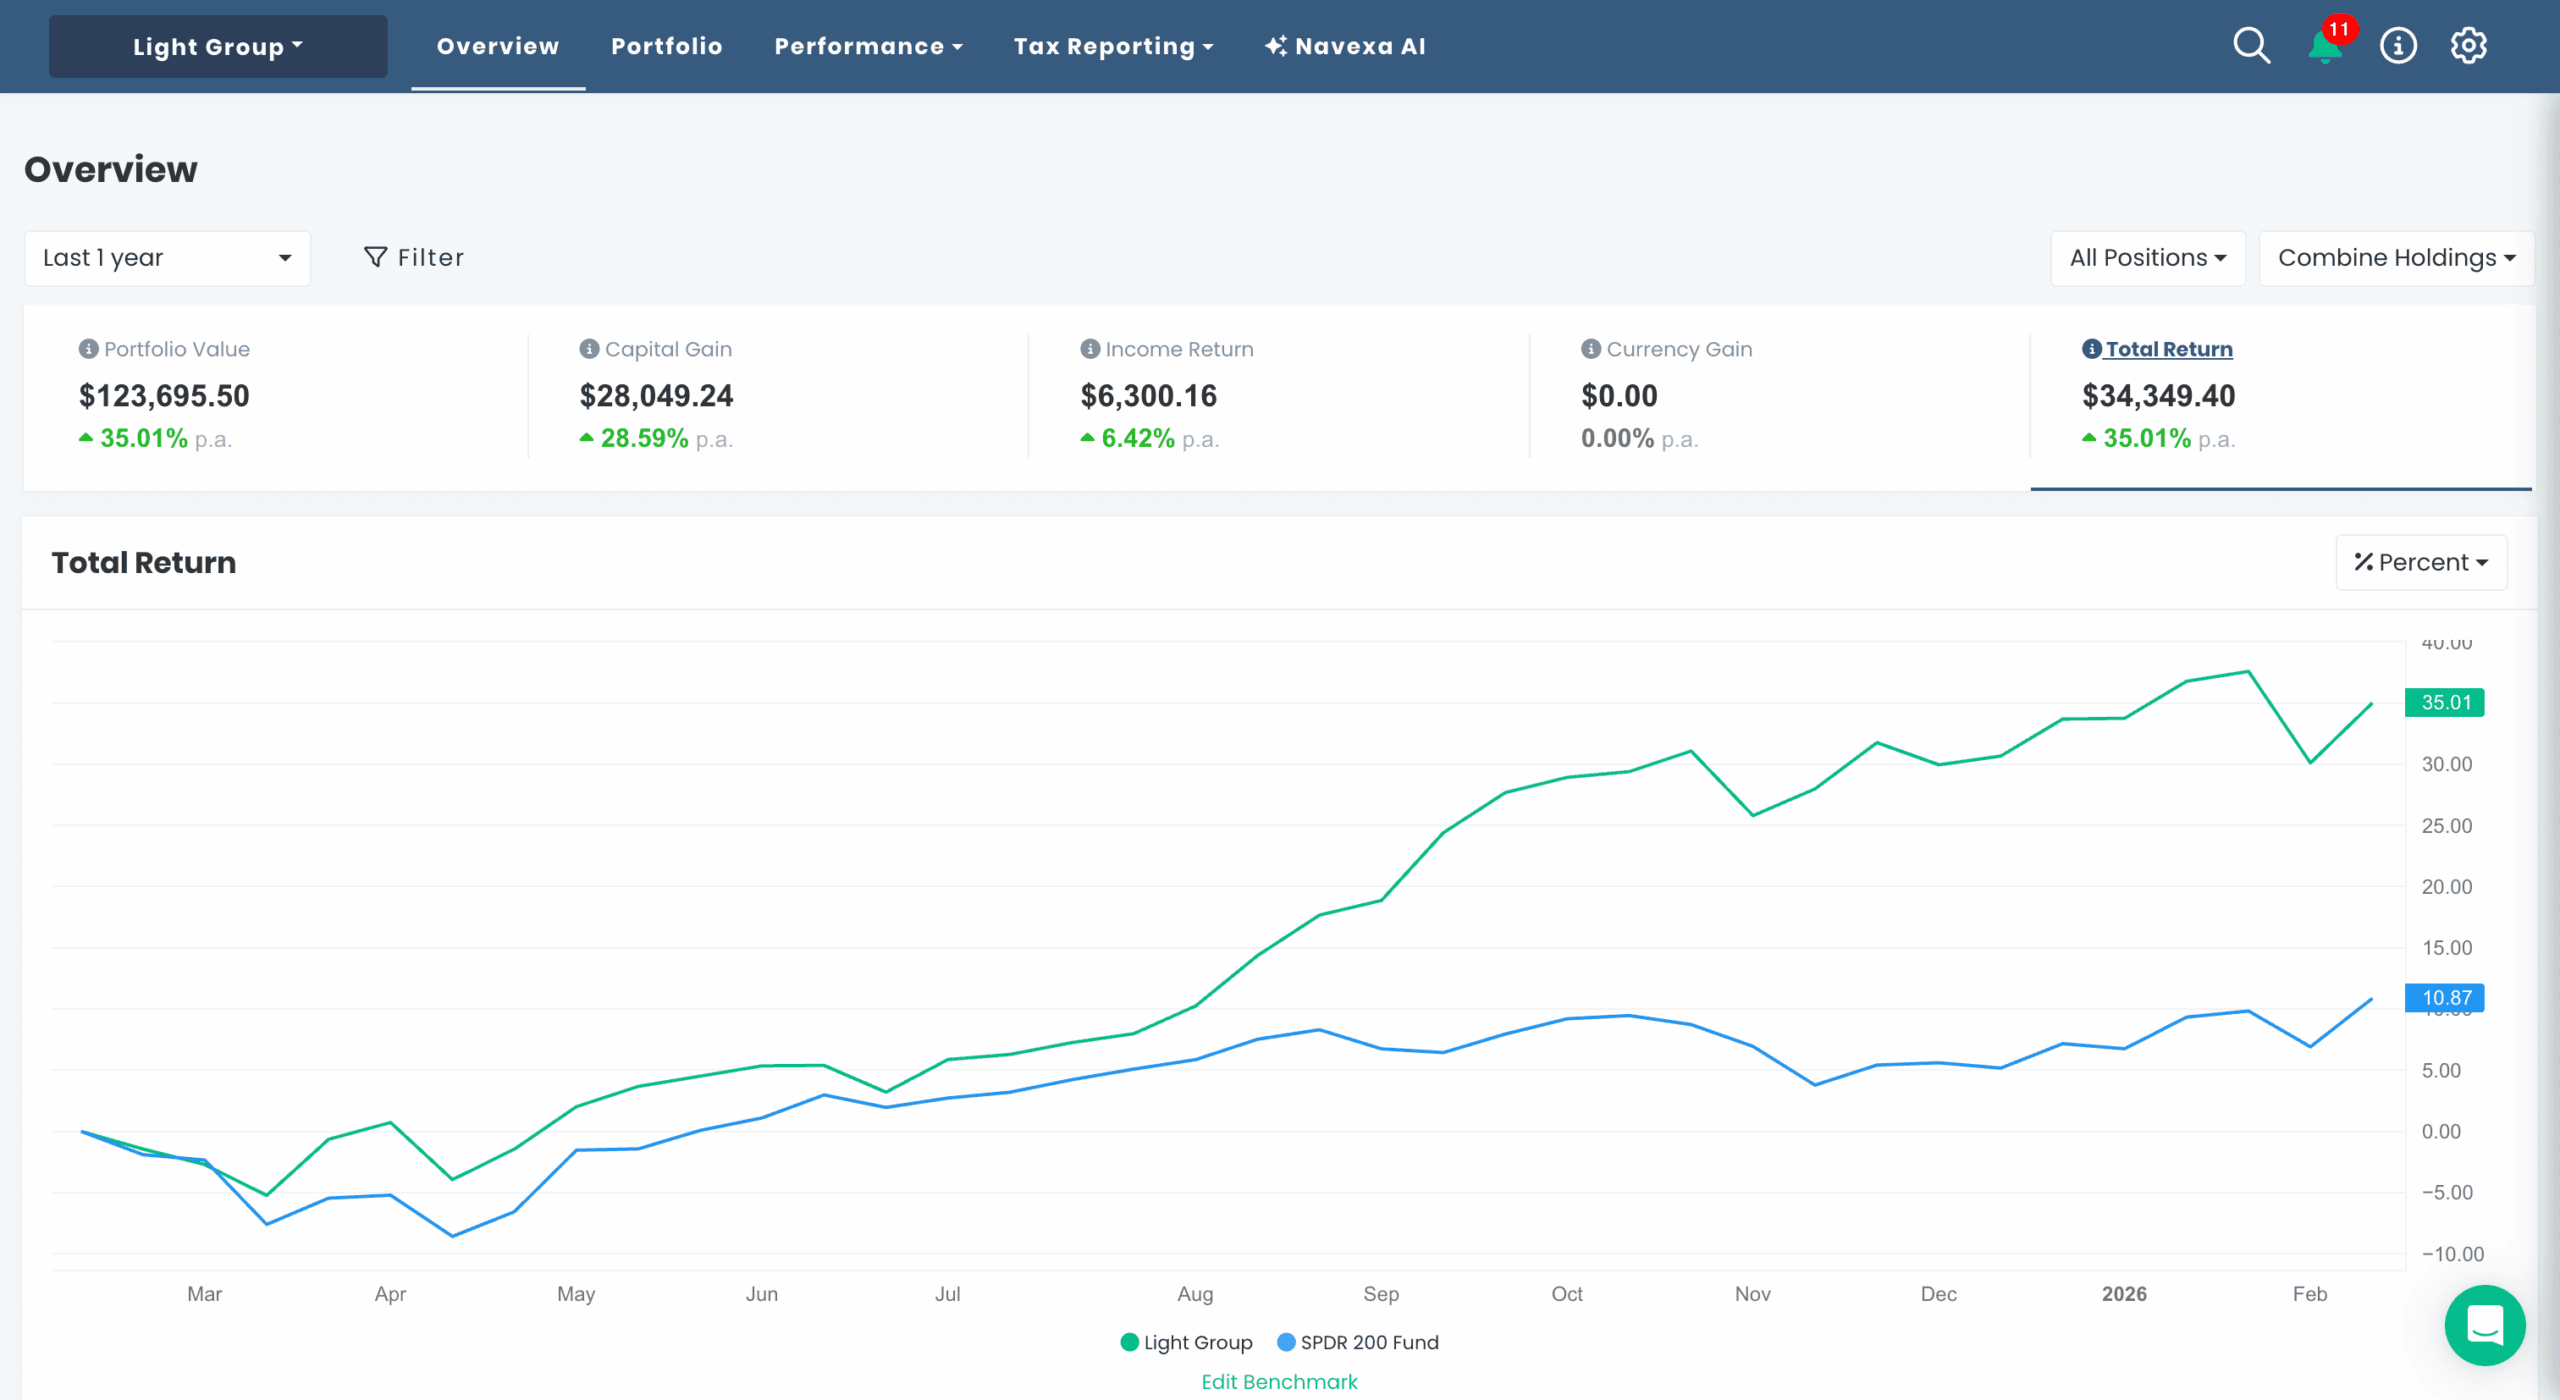The image size is (2560, 1400).
Task: Click the Edit Benchmark link
Action: tap(1279, 1381)
